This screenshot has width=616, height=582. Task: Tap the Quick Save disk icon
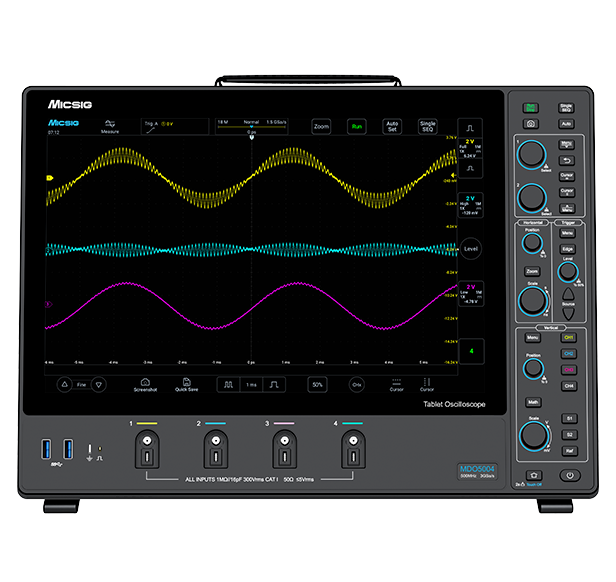[186, 383]
